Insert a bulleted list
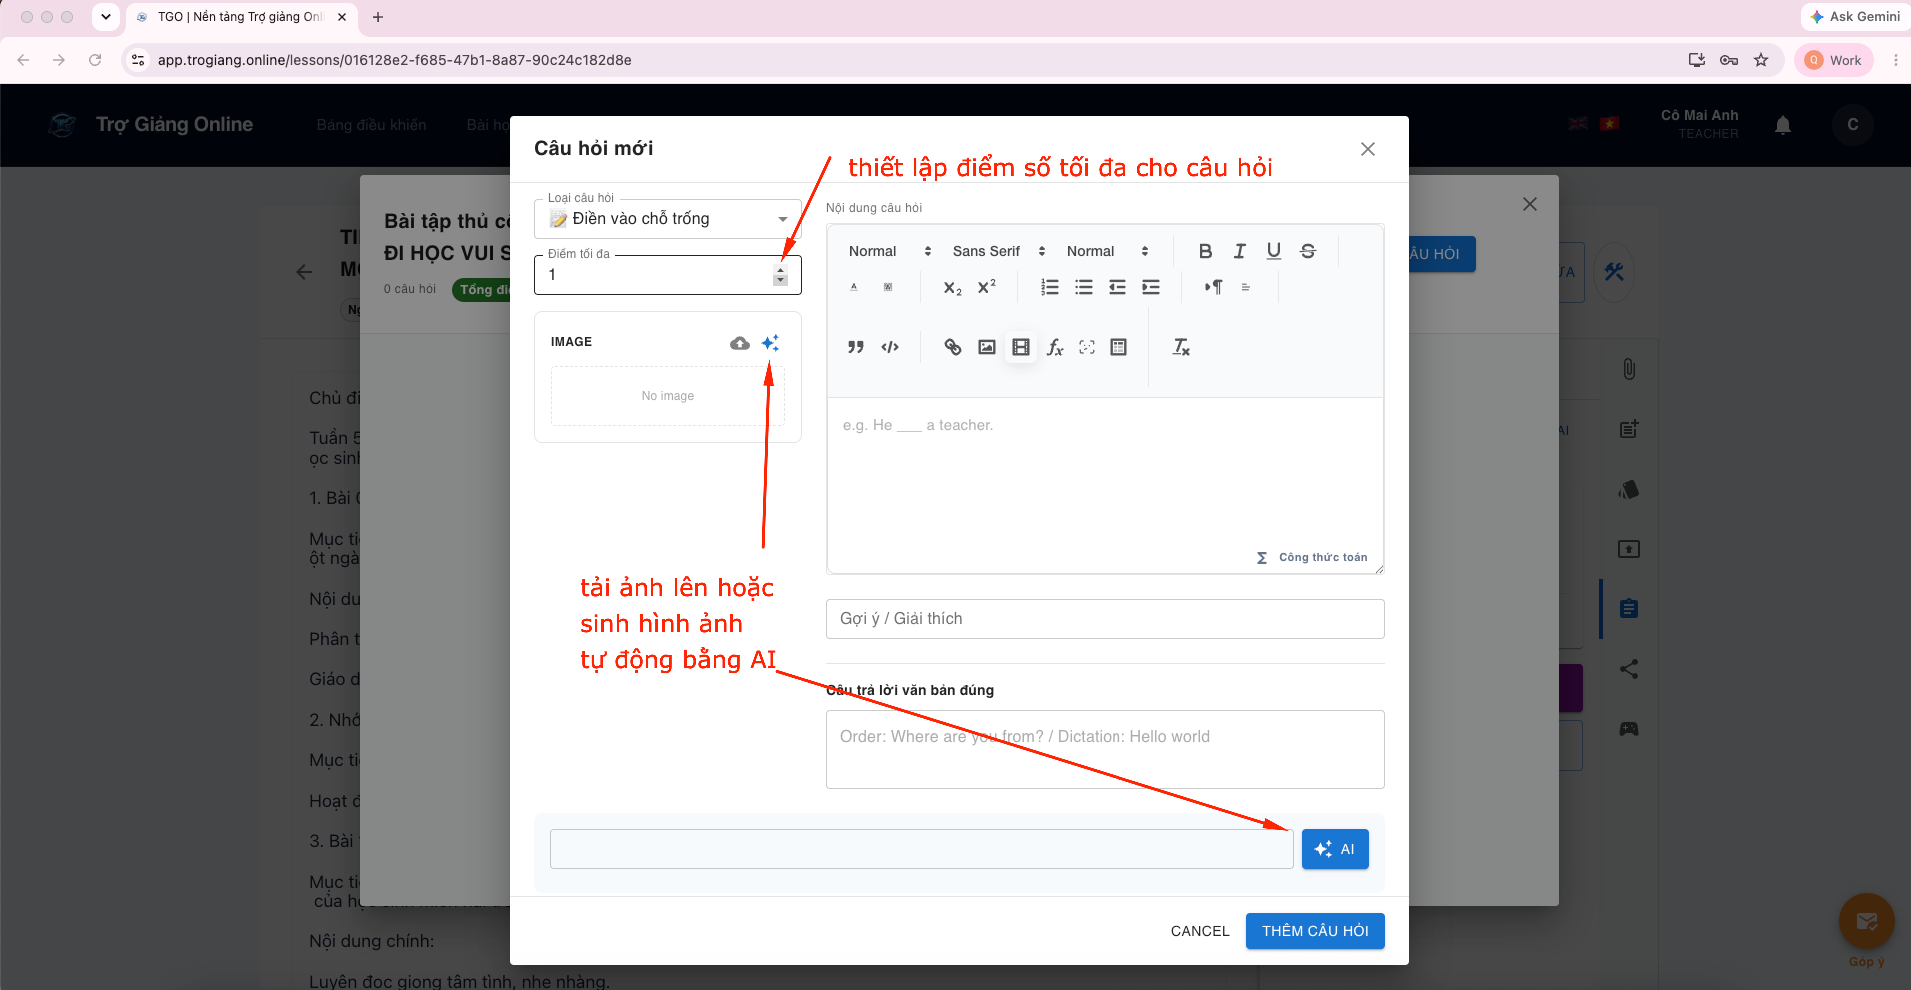 [1083, 287]
